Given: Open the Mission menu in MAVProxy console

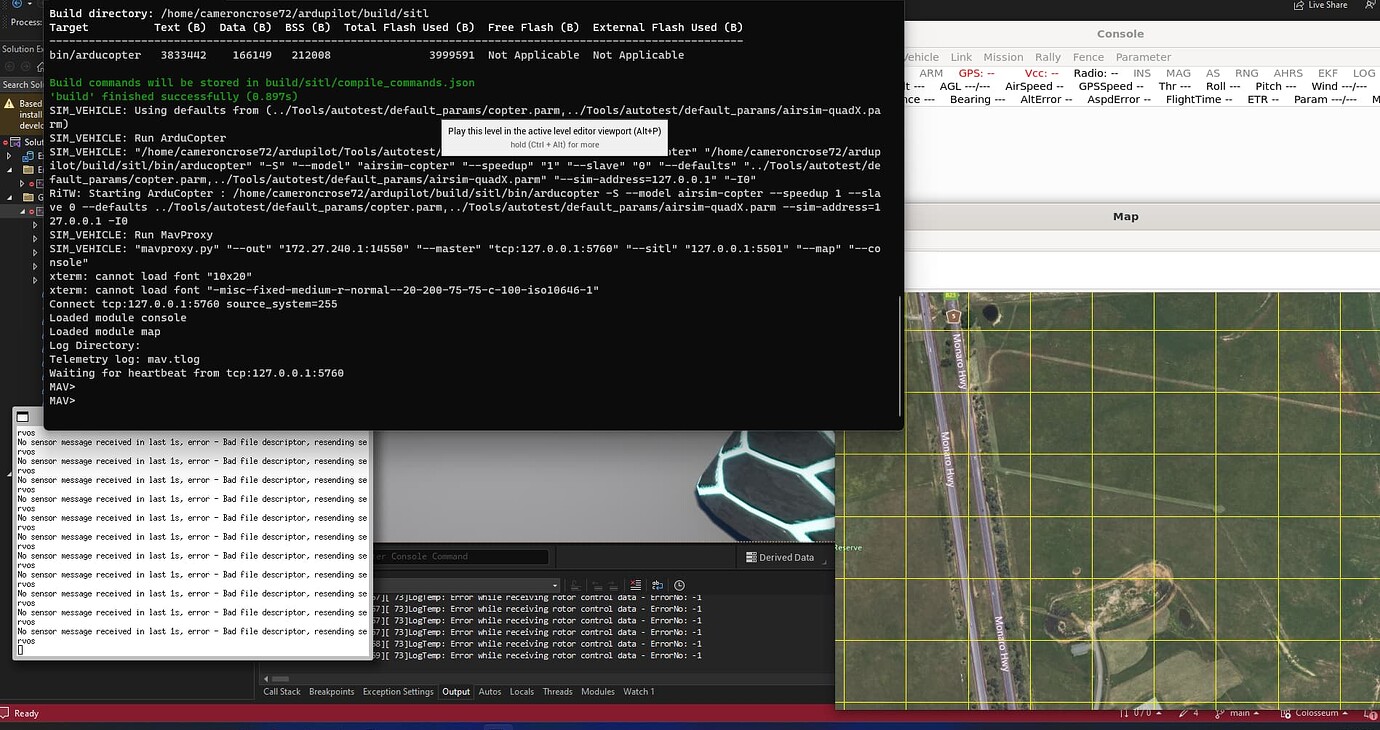Looking at the screenshot, I should (1003, 57).
